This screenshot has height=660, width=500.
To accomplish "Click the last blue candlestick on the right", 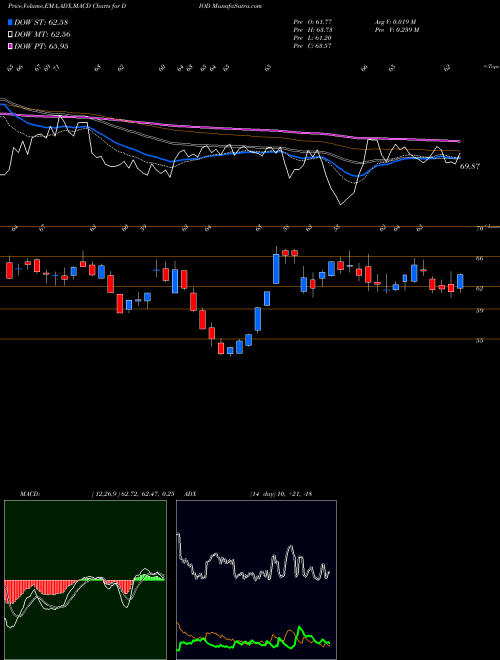I will coord(460,281).
